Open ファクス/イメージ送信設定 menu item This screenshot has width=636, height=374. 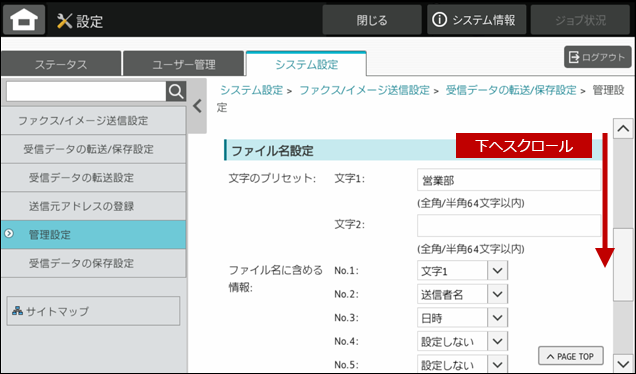tap(94, 120)
